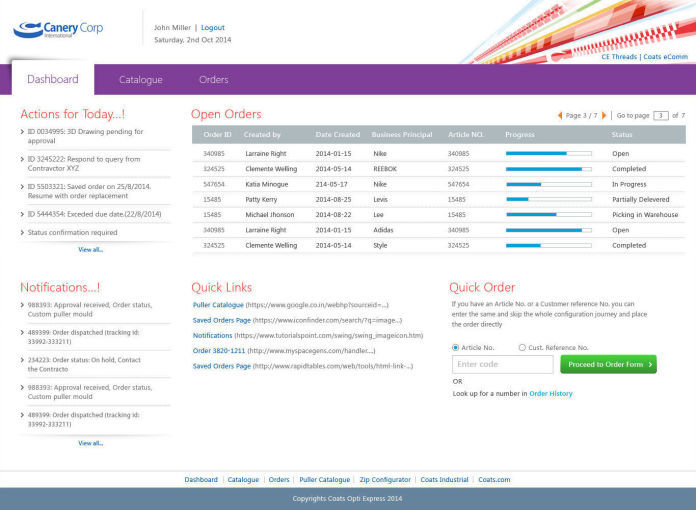Screen dimensions: 696x510
Task: Click Order ID column header
Action: pos(218,134)
